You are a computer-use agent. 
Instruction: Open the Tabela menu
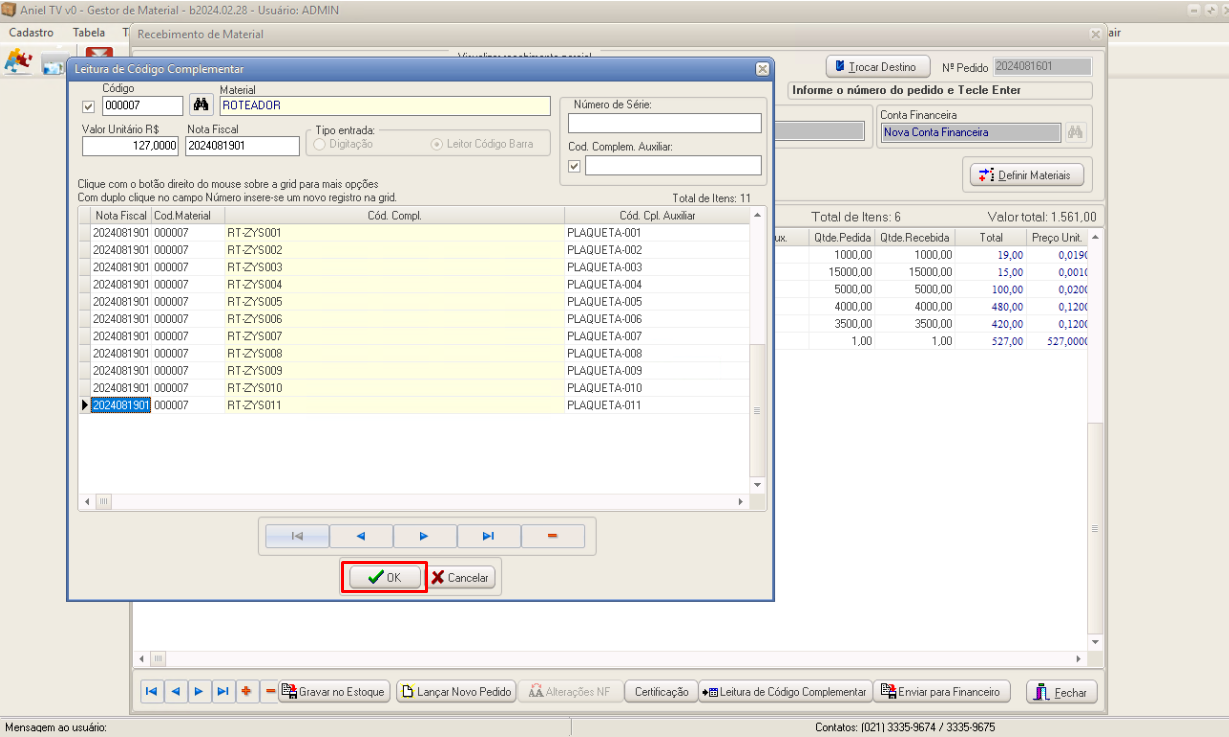tap(89, 32)
